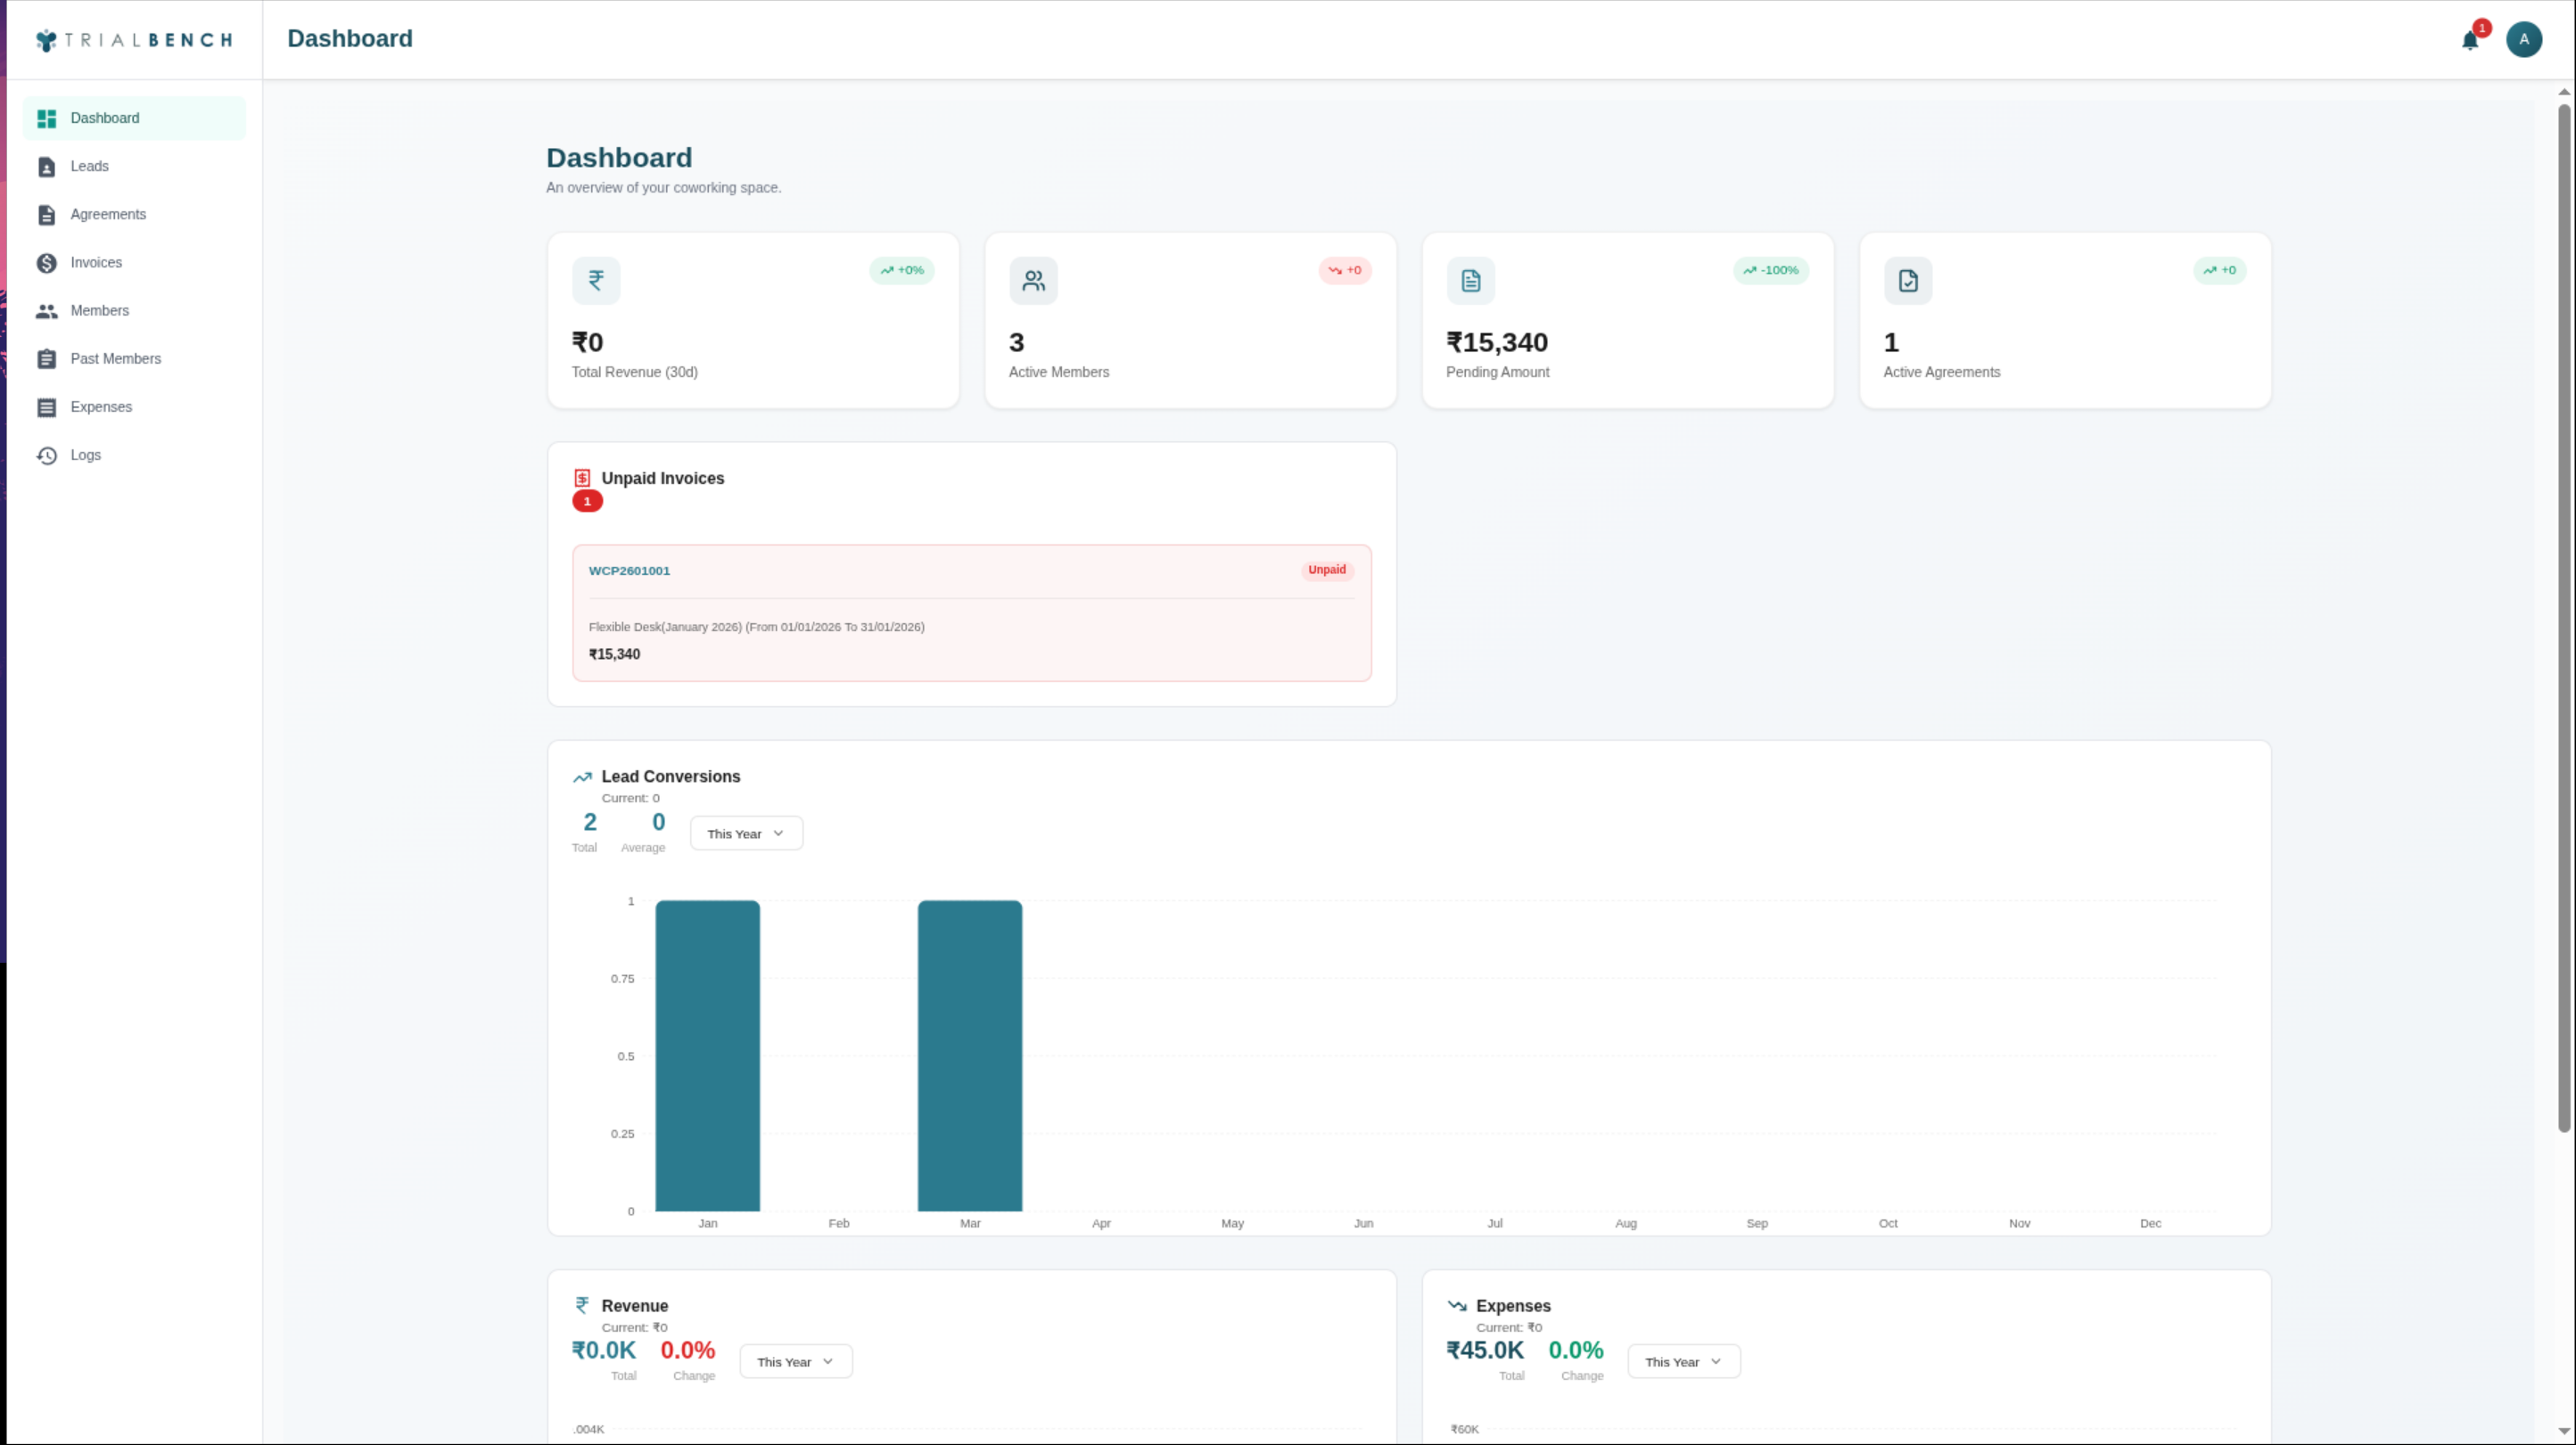
Task: Open Agreements in the sidebar
Action: coord(108,214)
